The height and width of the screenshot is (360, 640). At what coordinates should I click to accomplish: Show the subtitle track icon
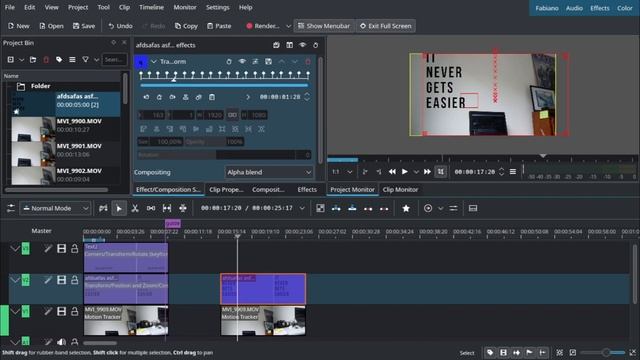coord(473,208)
